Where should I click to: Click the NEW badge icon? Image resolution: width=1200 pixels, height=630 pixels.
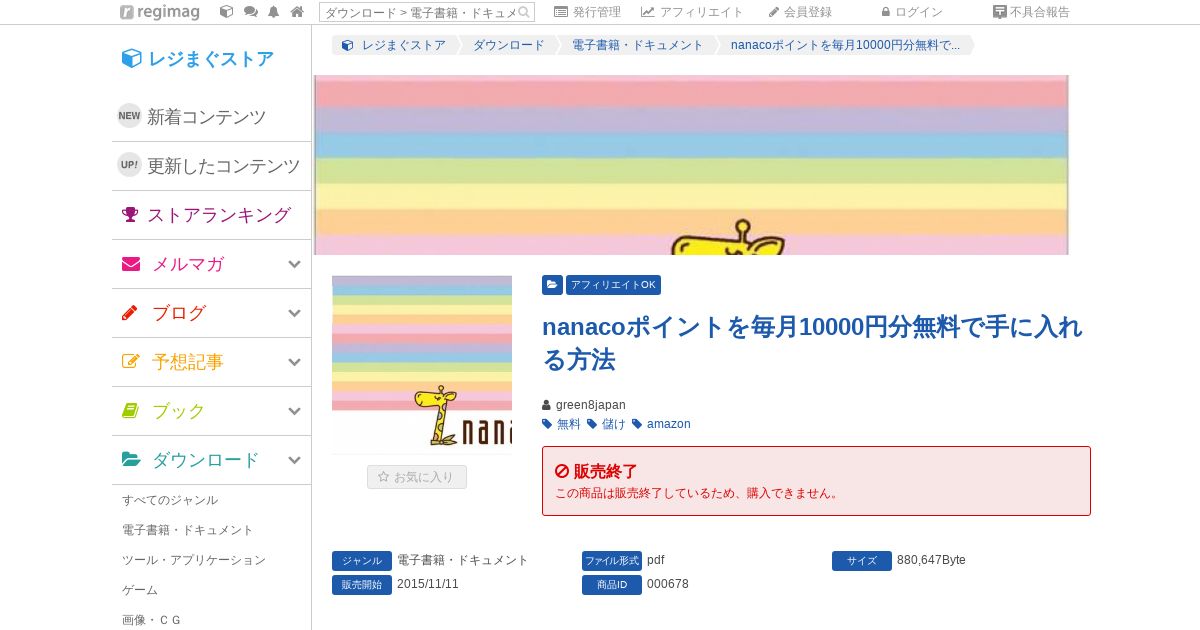[129, 116]
